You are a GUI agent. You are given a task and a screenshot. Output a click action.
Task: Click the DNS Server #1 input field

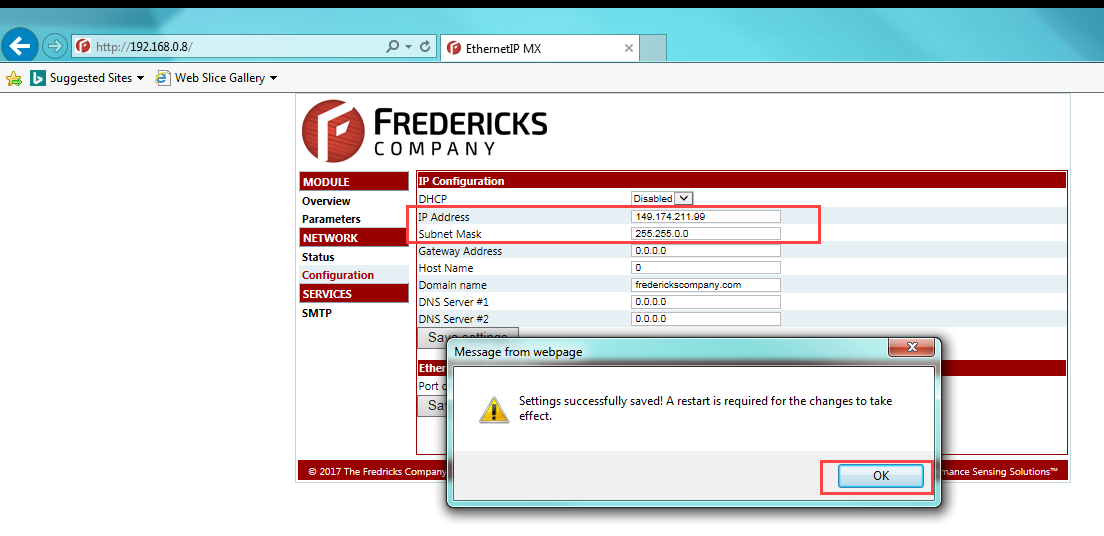coord(706,301)
